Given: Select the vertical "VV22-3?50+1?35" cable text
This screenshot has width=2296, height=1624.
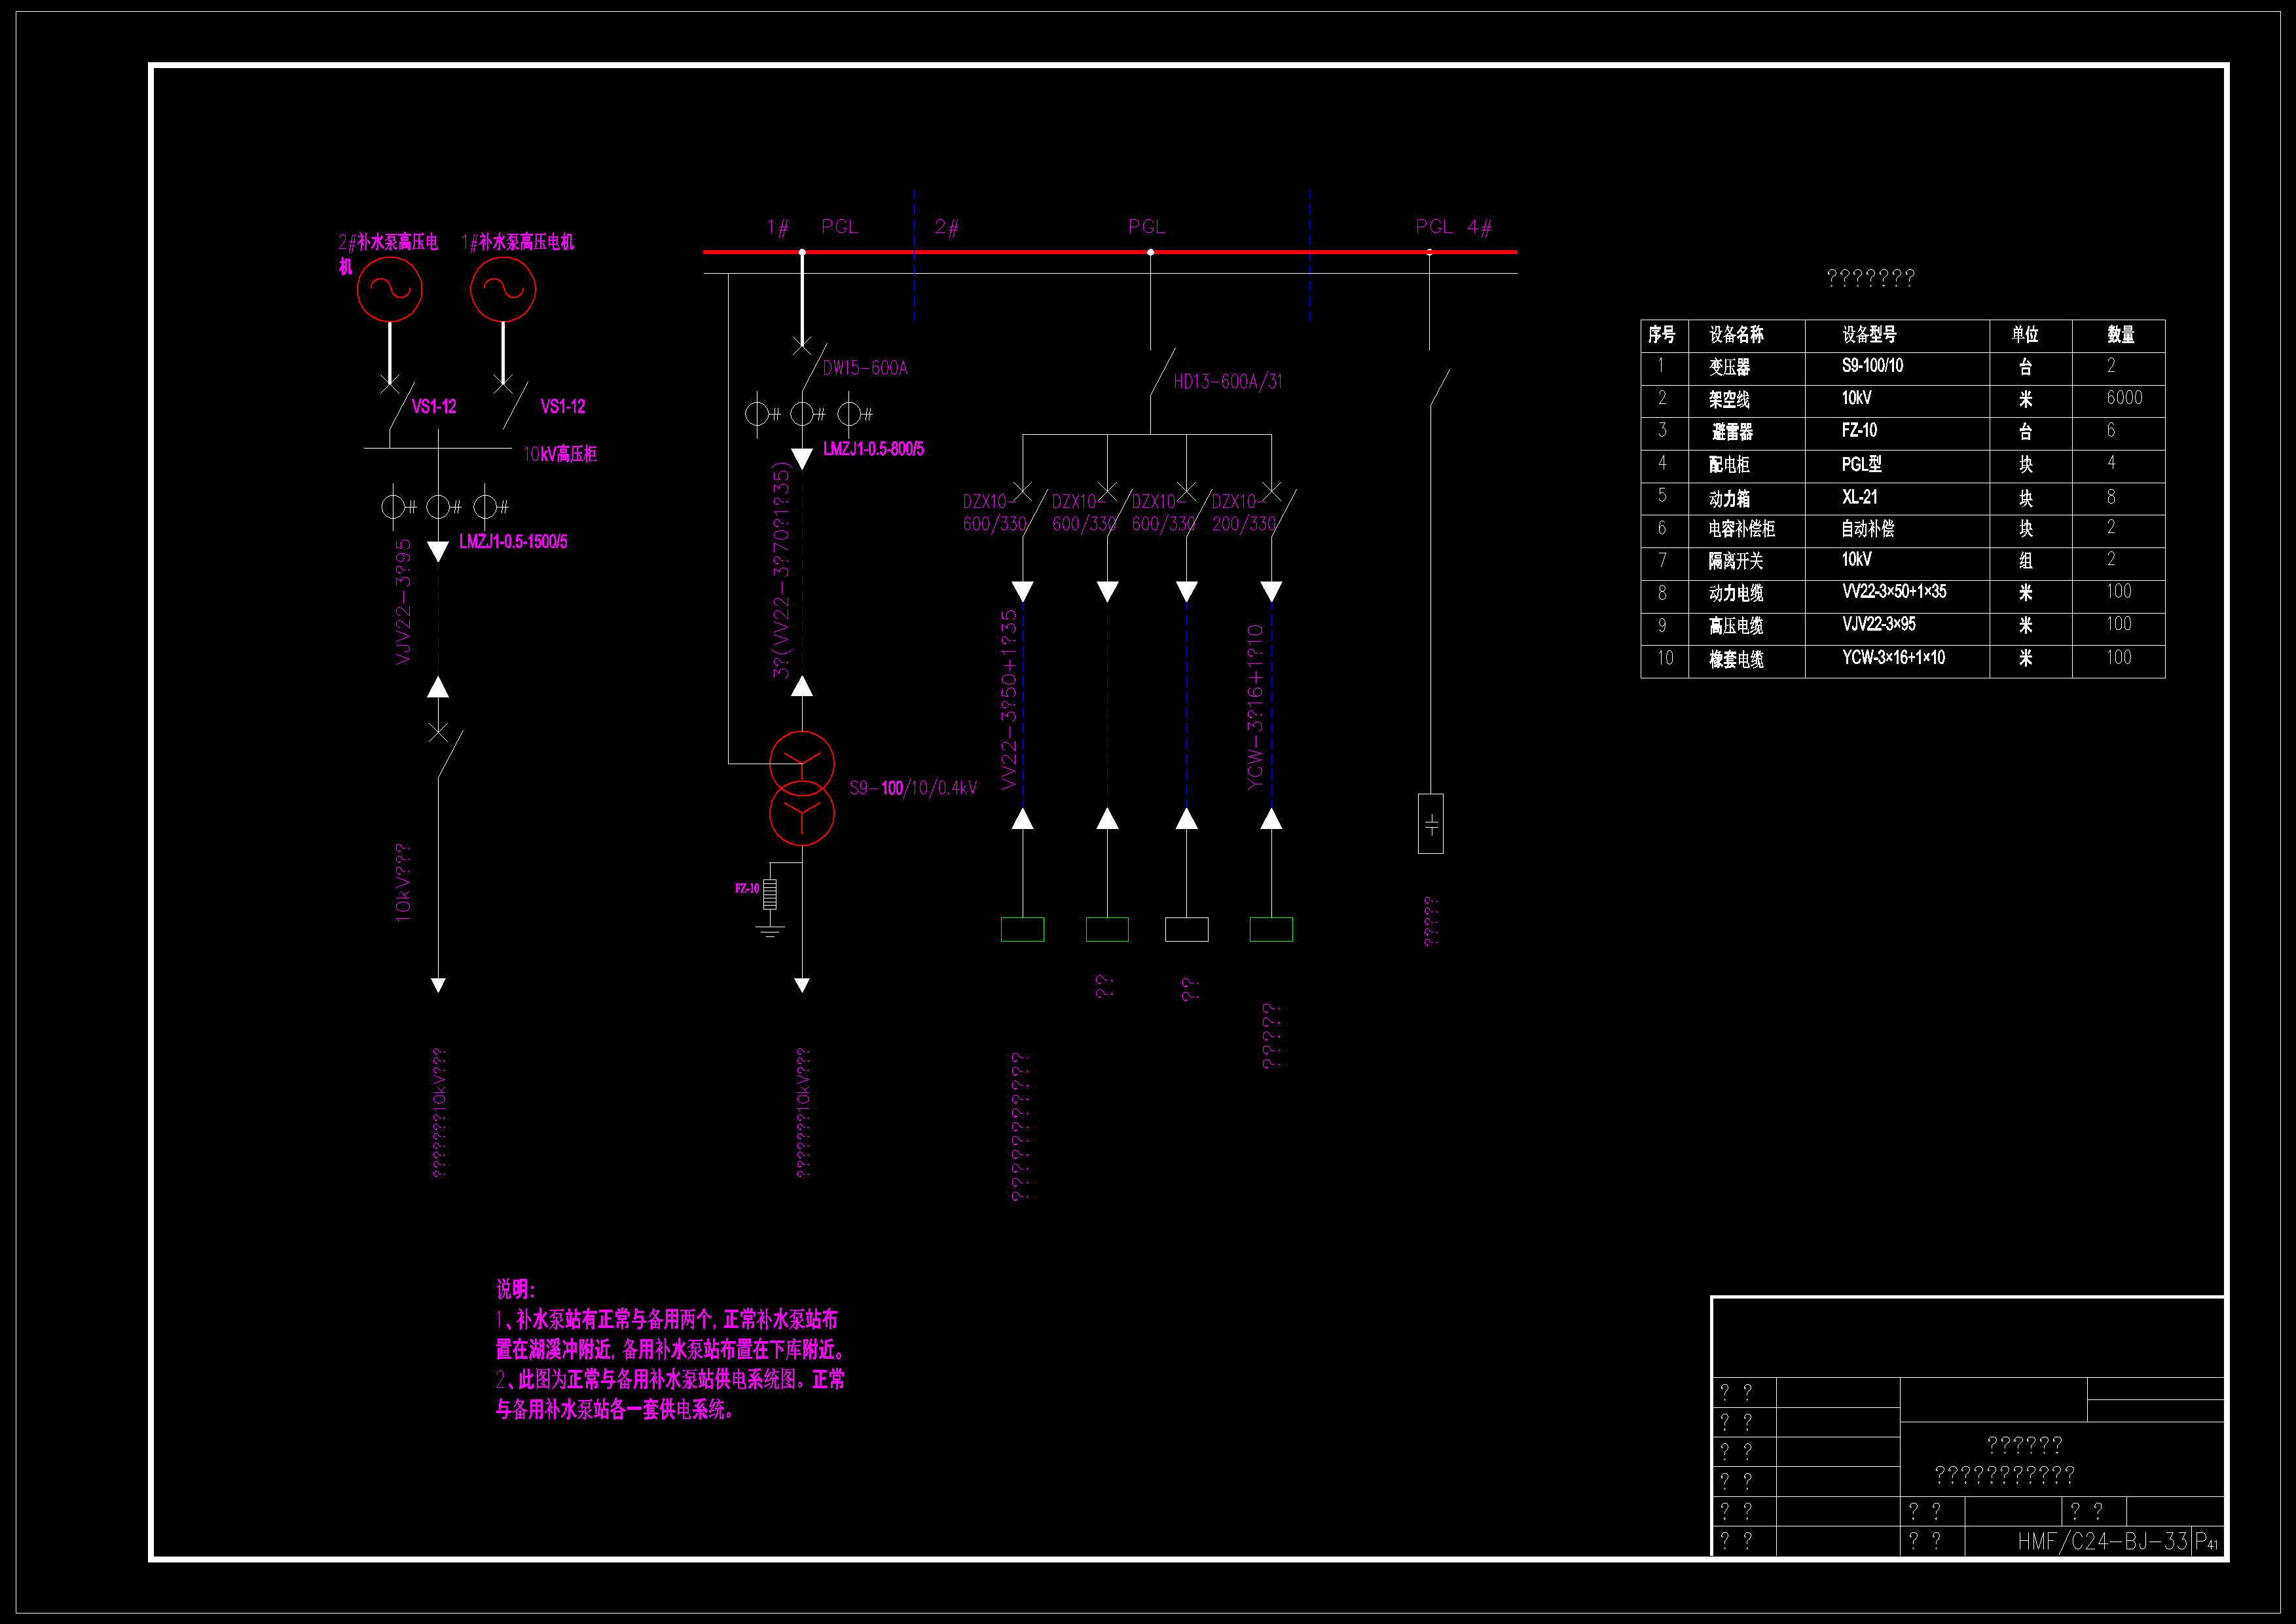Looking at the screenshot, I should coord(1008,699).
